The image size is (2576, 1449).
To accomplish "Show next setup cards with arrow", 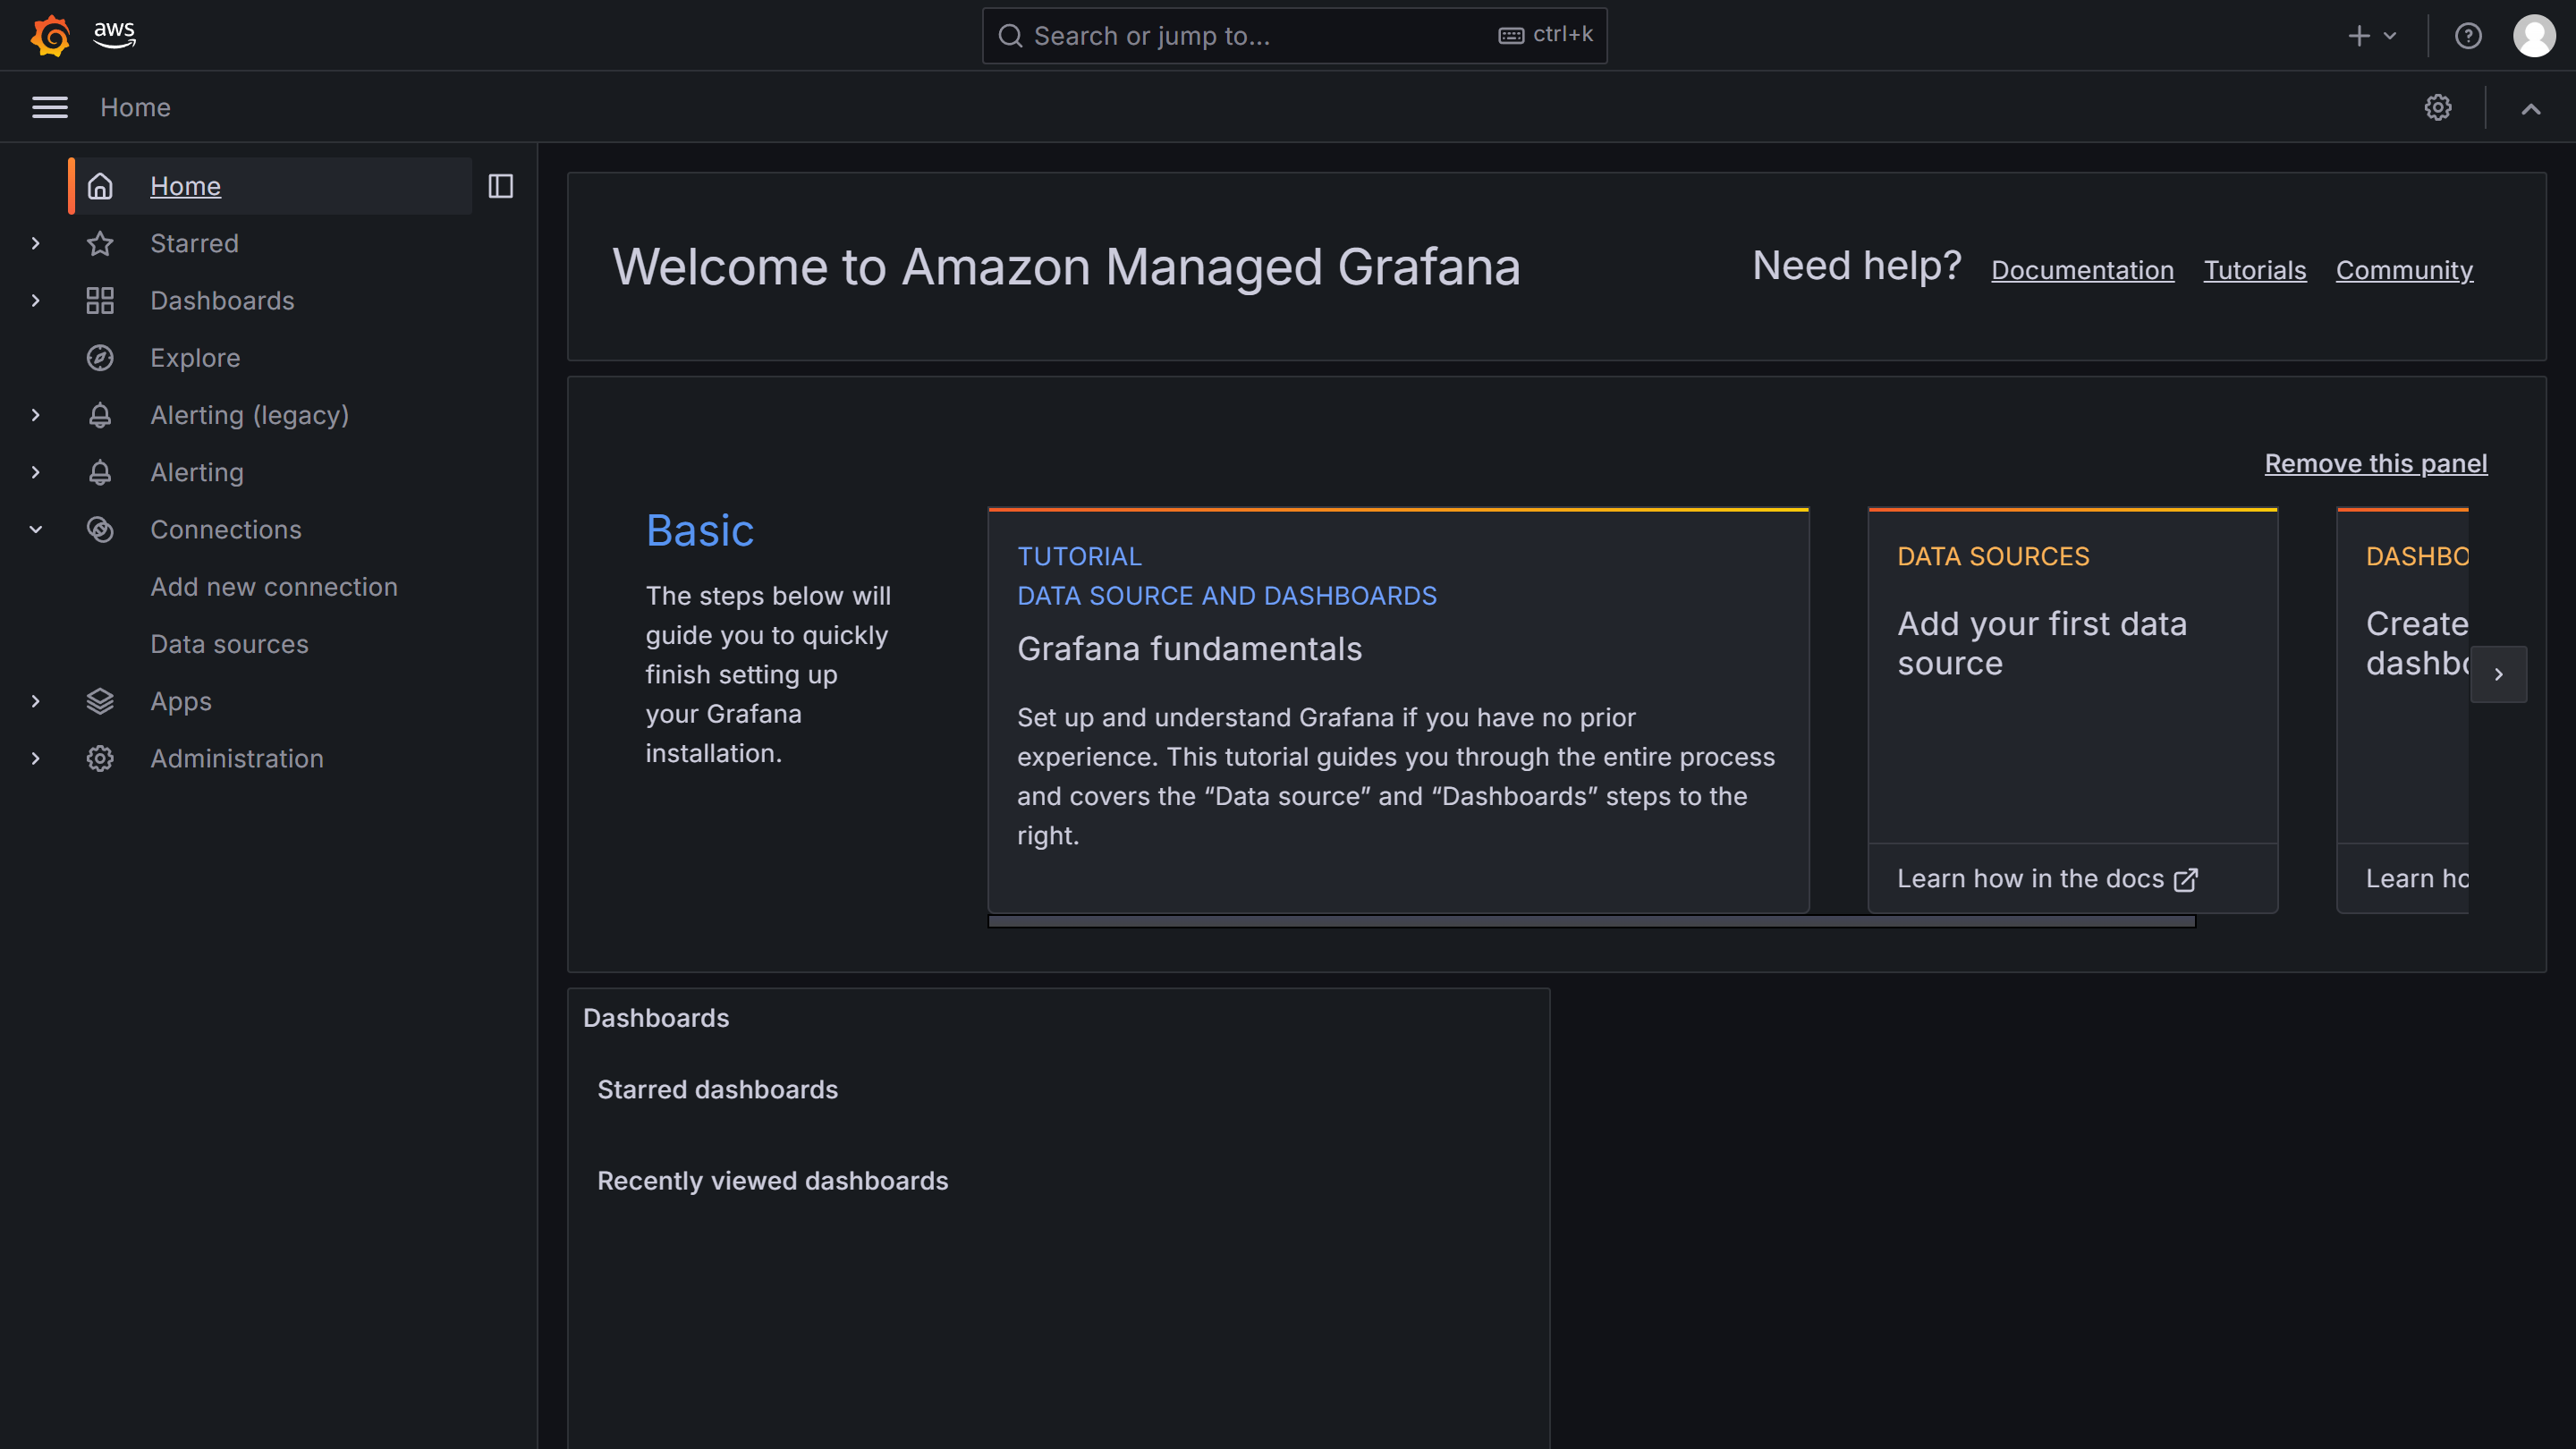I will (2498, 674).
